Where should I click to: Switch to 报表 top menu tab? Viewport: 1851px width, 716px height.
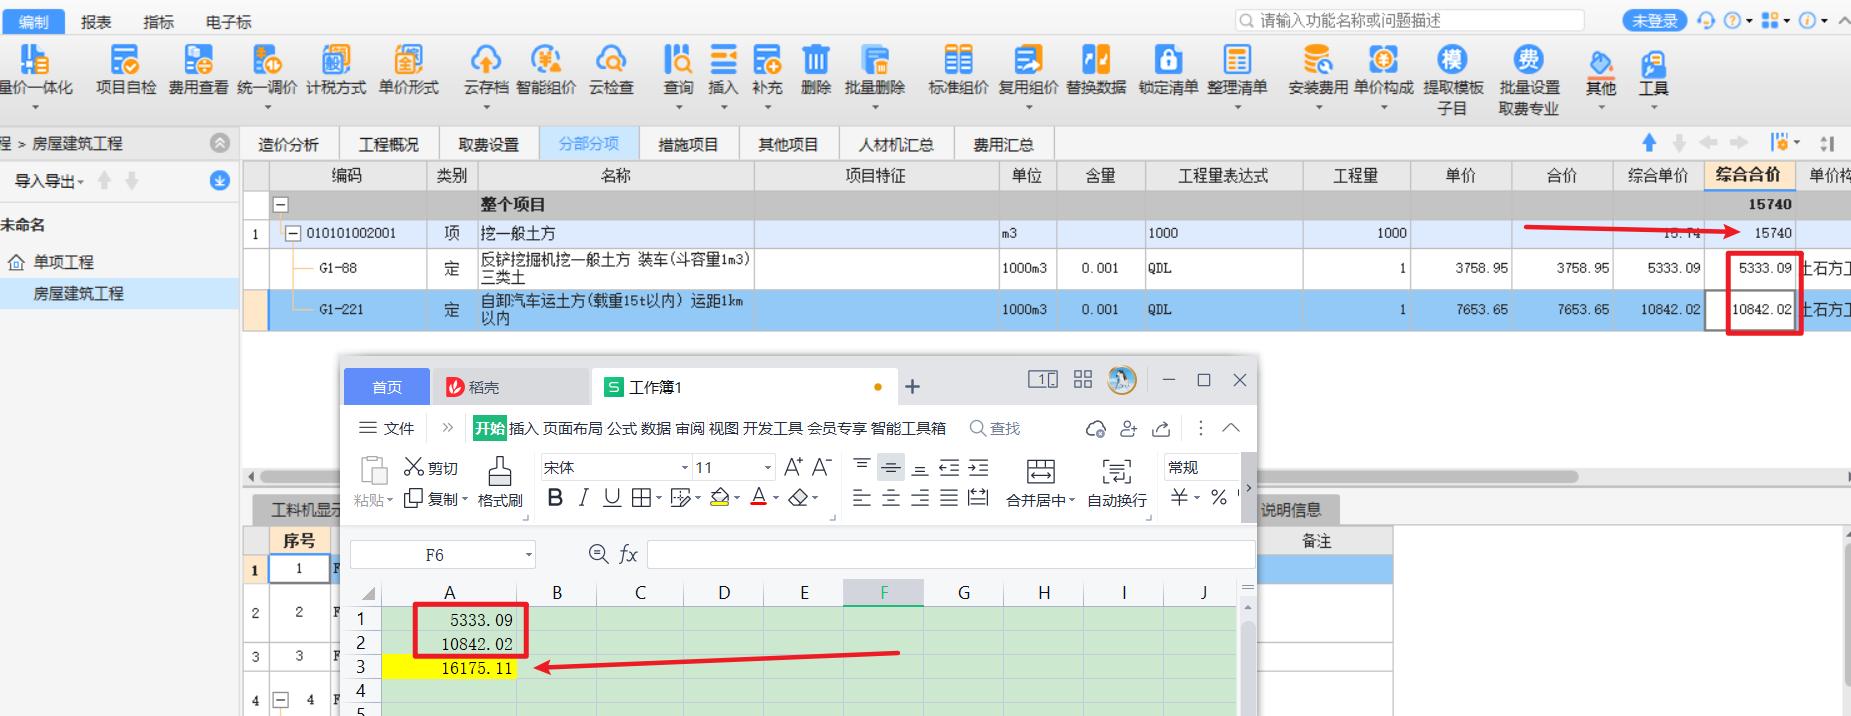click(96, 21)
